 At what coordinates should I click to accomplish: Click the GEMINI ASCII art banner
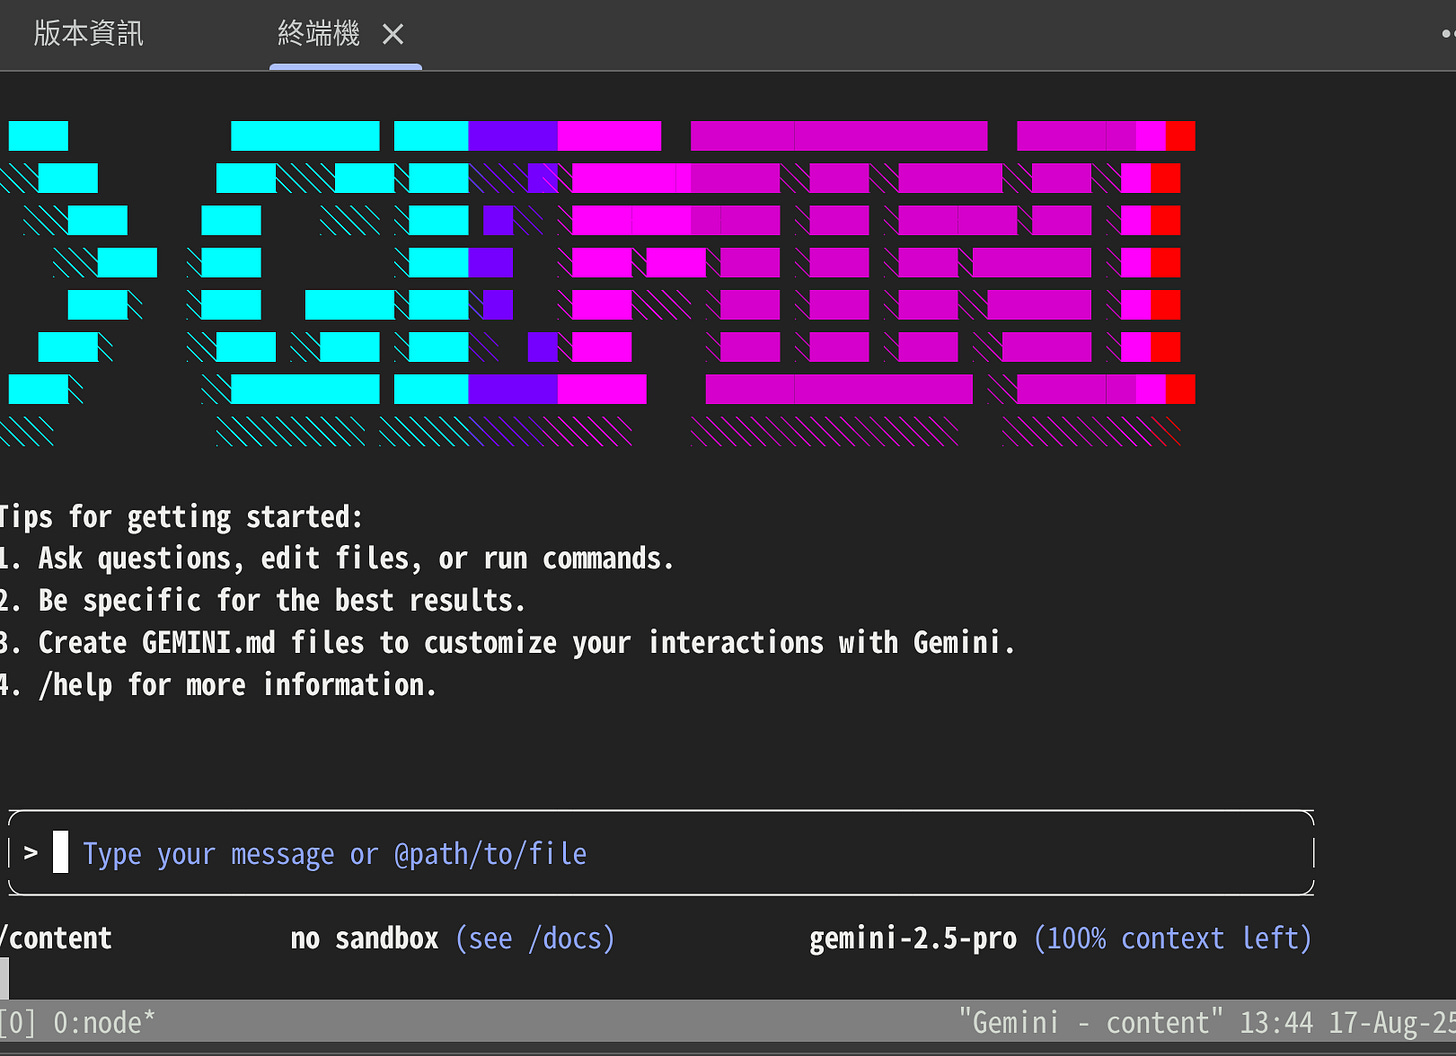click(598, 284)
